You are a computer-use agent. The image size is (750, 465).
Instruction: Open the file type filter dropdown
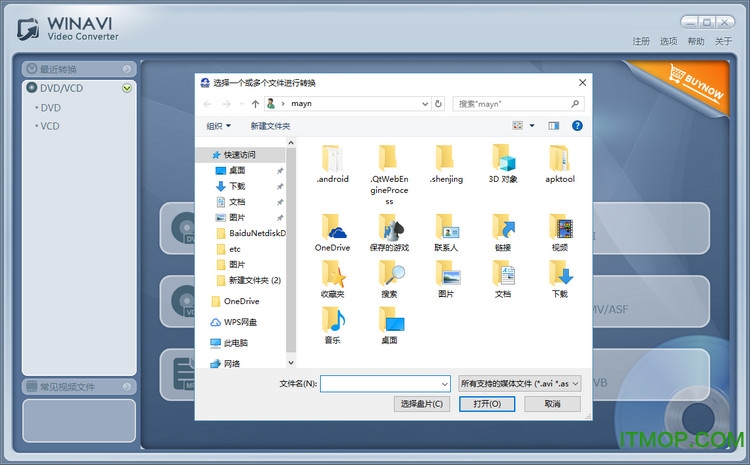[x=518, y=383]
